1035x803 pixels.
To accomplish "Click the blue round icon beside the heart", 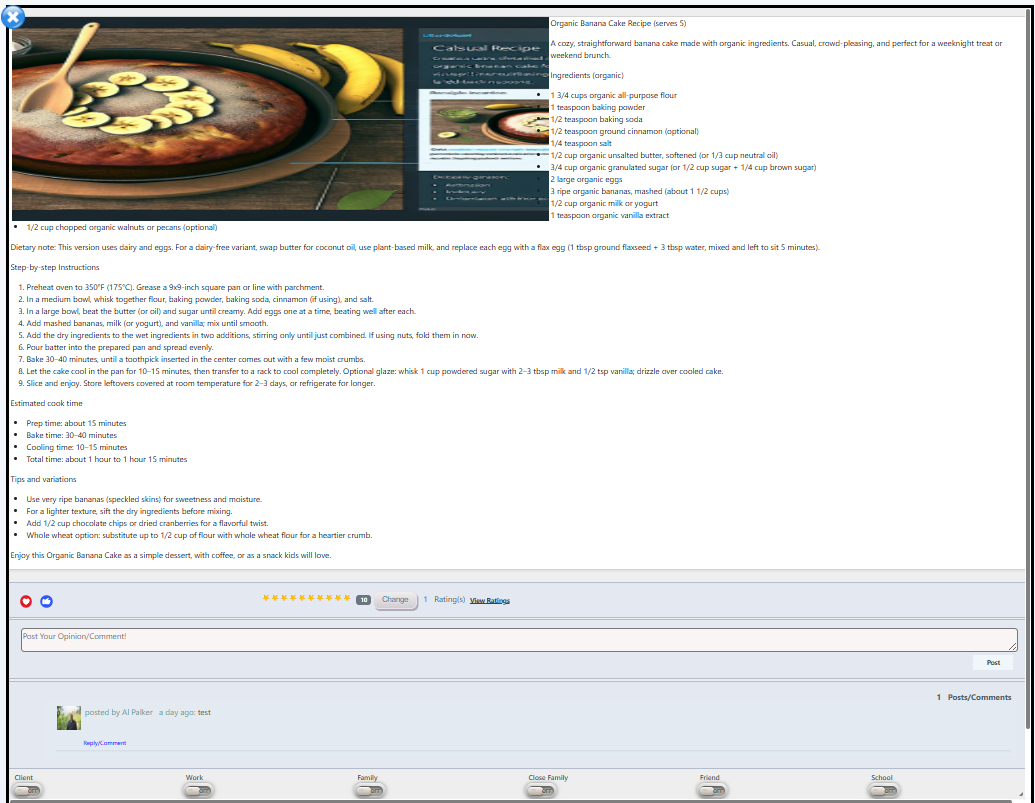I will (46, 601).
